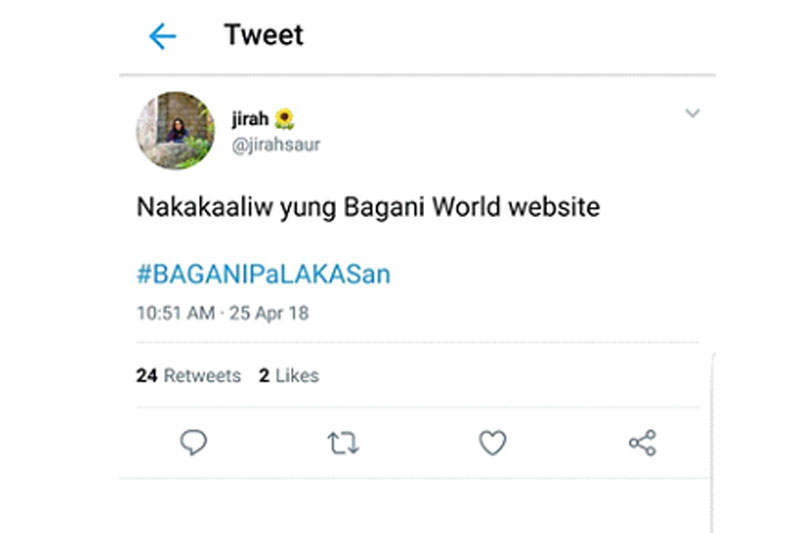Open the @jirahsaur handle
Image resolution: width=800 pixels, height=533 pixels.
(276, 145)
